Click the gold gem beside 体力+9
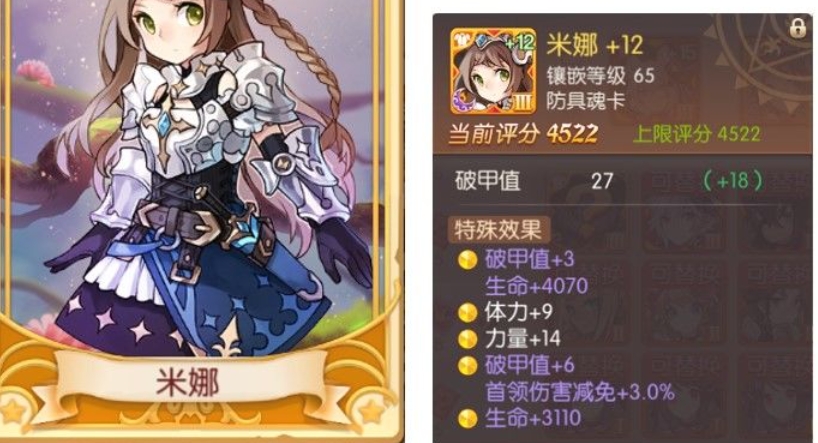 click(x=467, y=313)
